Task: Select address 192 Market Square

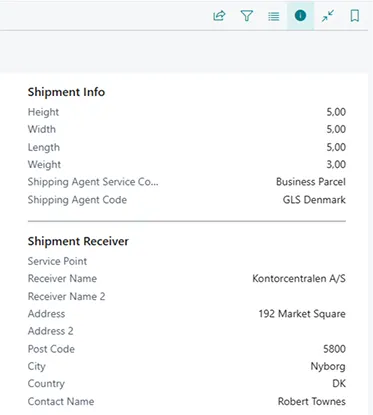Action: point(302,314)
